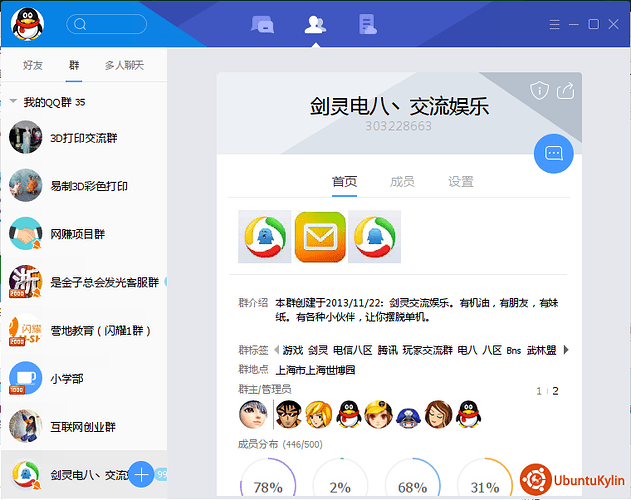Select the 是金子总会发光客服群 group
Screen dimensions: 631x500
(x=84, y=282)
